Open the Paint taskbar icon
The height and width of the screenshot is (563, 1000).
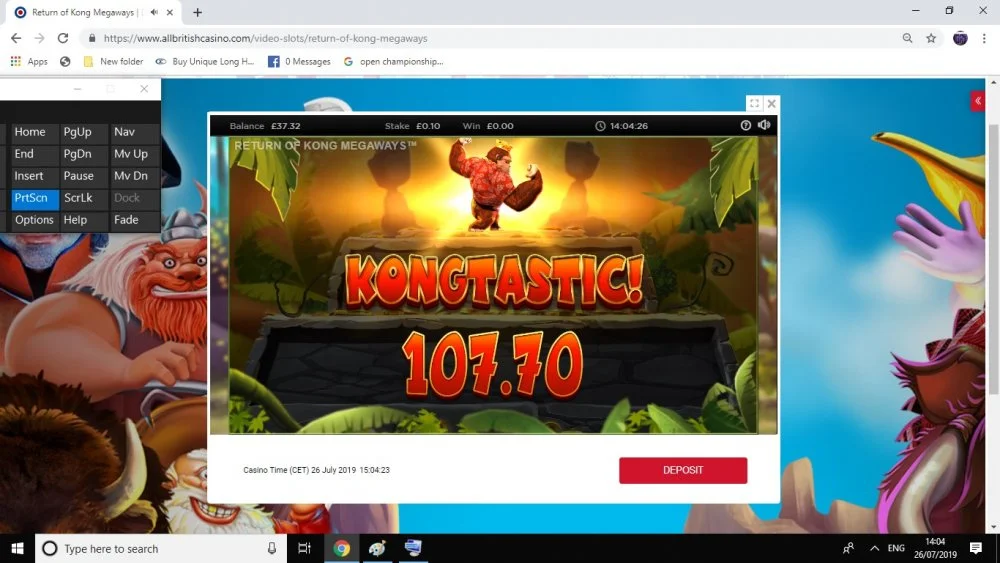pyautogui.click(x=378, y=548)
